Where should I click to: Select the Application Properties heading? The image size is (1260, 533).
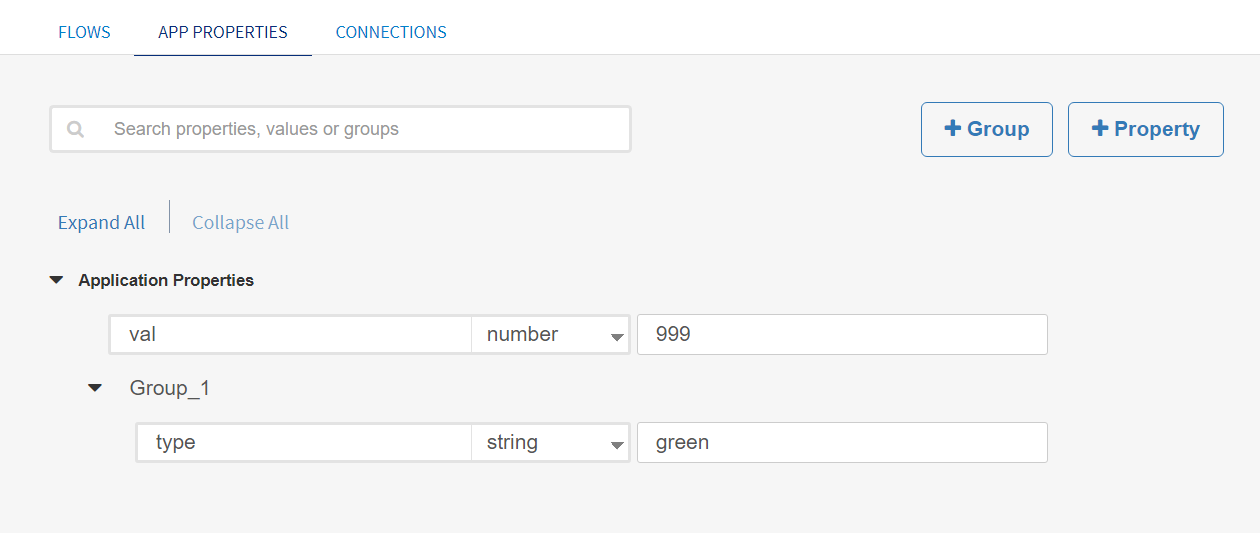click(x=166, y=280)
